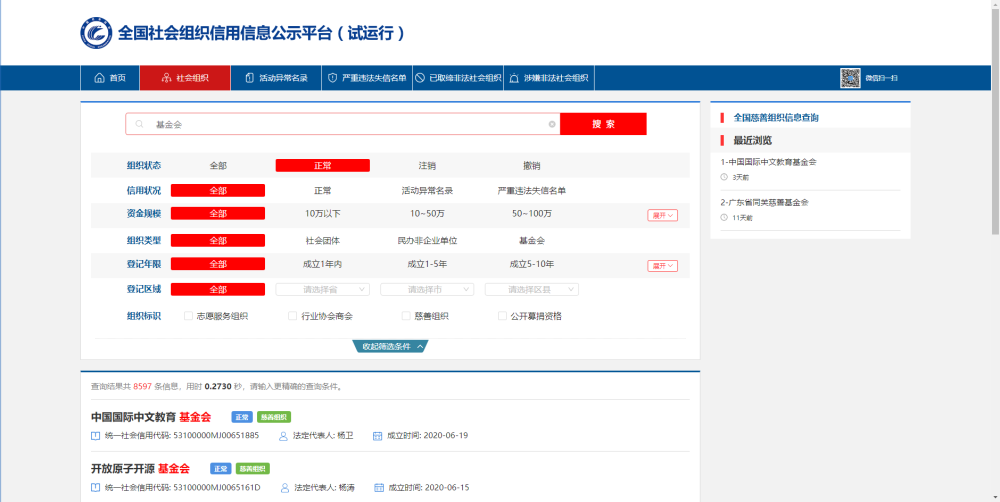The image size is (1000, 502).
Task: Click the 已取缔非法社会组织 ban icon
Action: 420,78
